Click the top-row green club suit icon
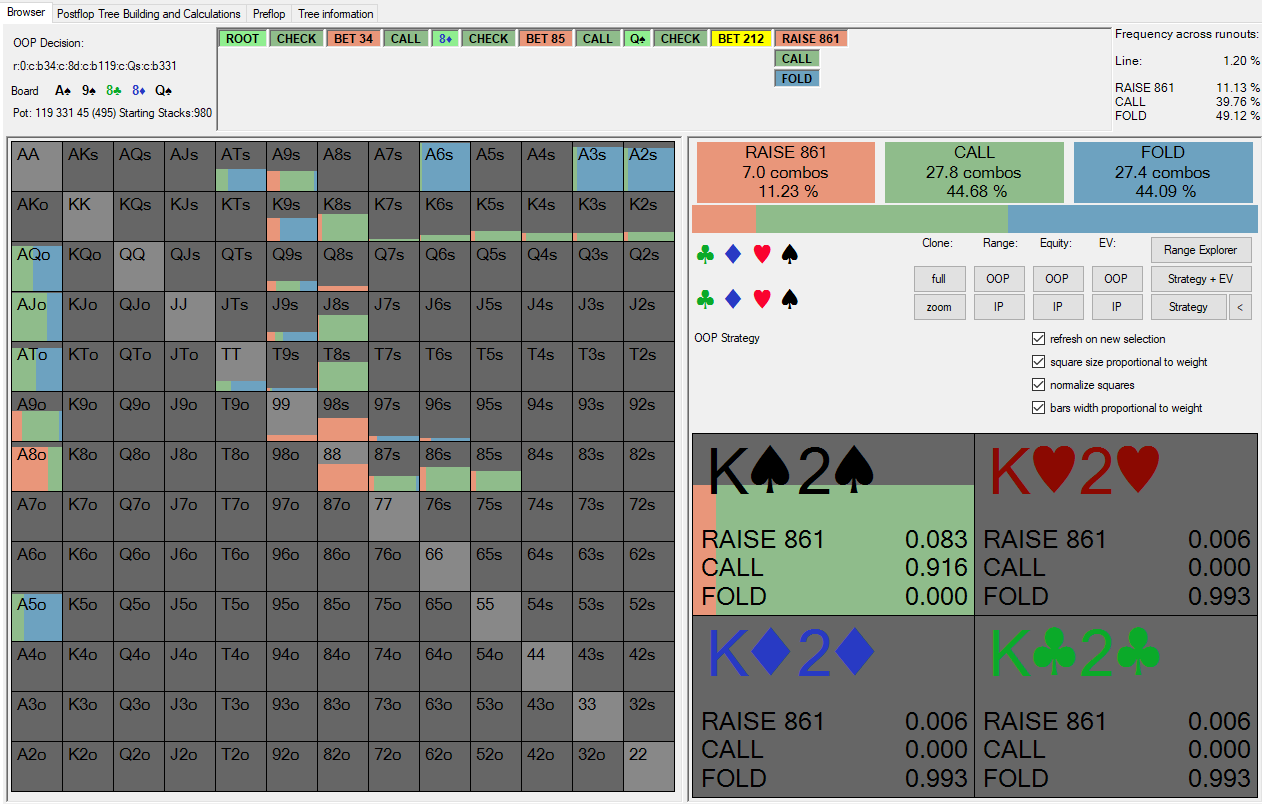The width and height of the screenshot is (1262, 804). point(706,255)
